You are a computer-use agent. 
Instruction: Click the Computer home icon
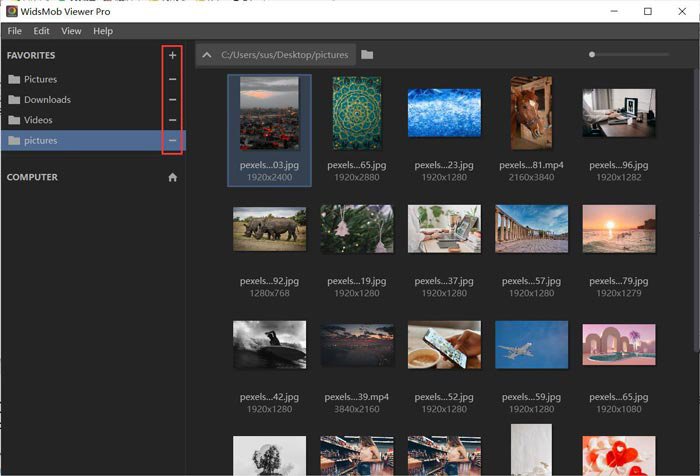[173, 177]
